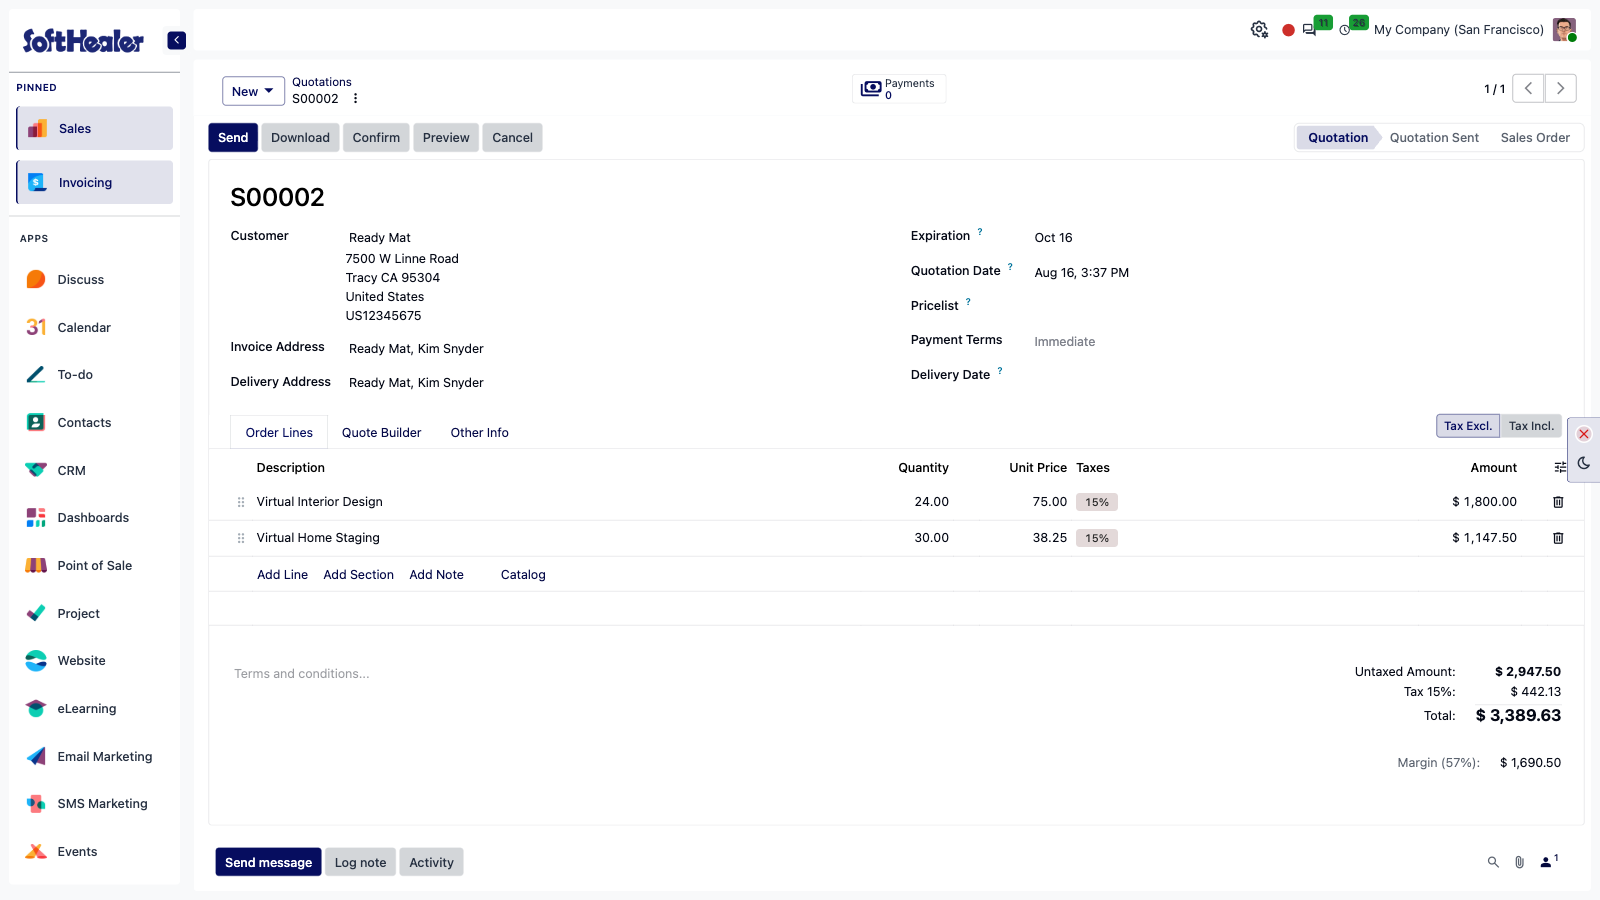This screenshot has height=900, width=1600.
Task: Open the user avatar menu
Action: point(1564,30)
